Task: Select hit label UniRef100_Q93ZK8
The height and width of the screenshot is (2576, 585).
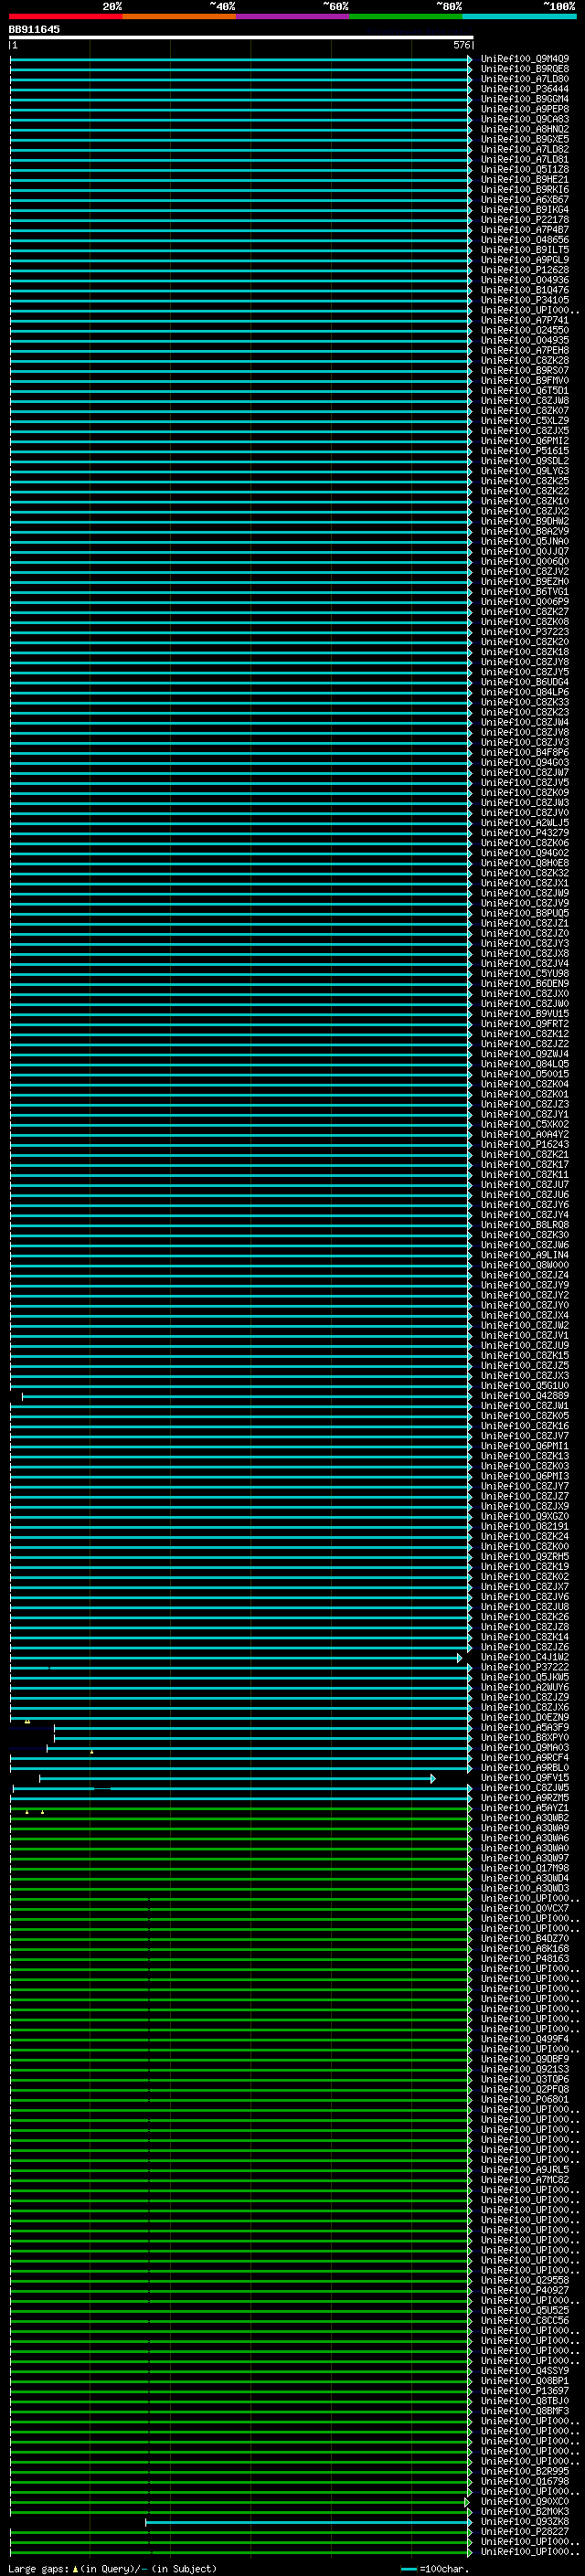Action: pos(525,2522)
